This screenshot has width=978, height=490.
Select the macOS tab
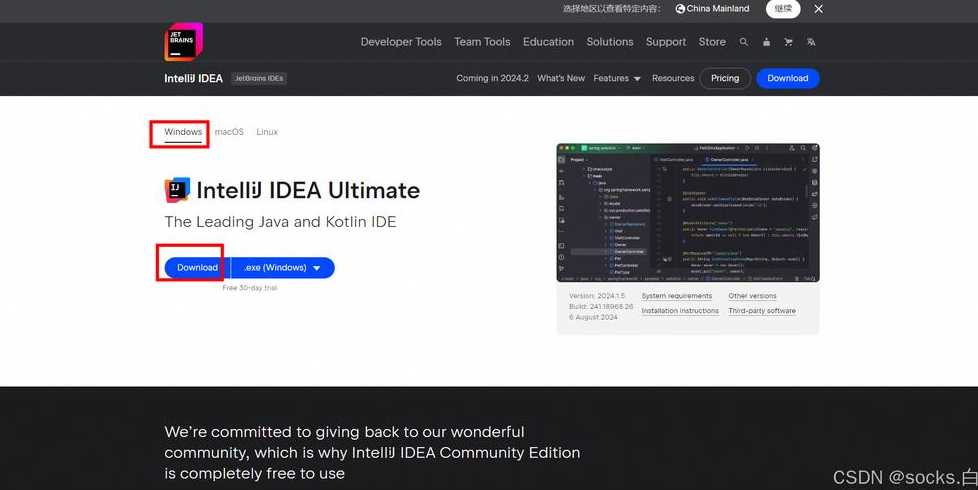pos(229,132)
